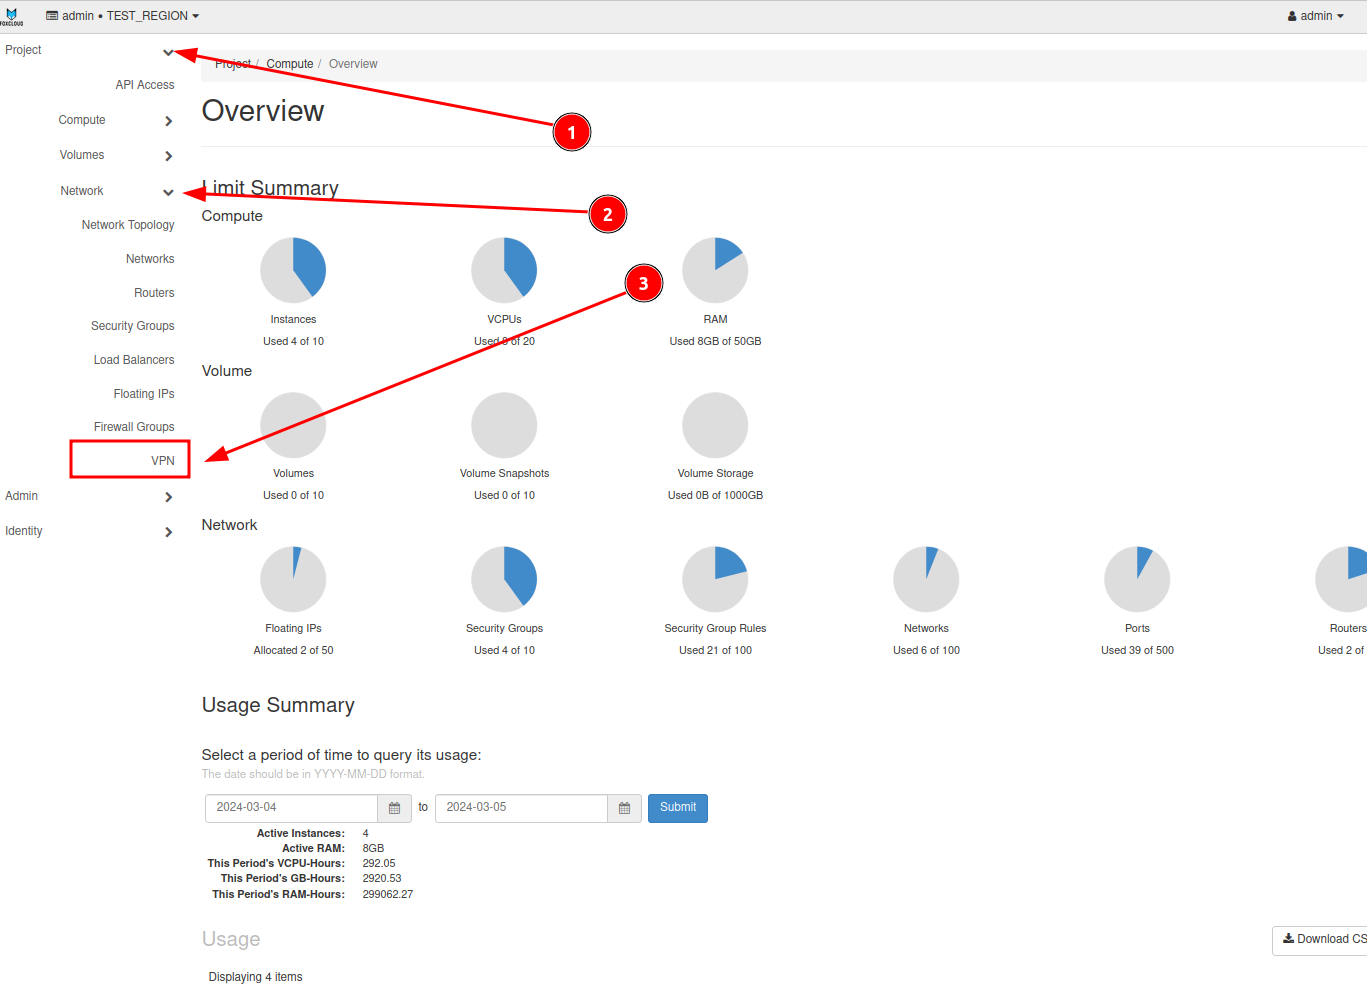Screen dimensions: 1367x991
Task: Open VPN in the Network menu
Action: coord(162,461)
